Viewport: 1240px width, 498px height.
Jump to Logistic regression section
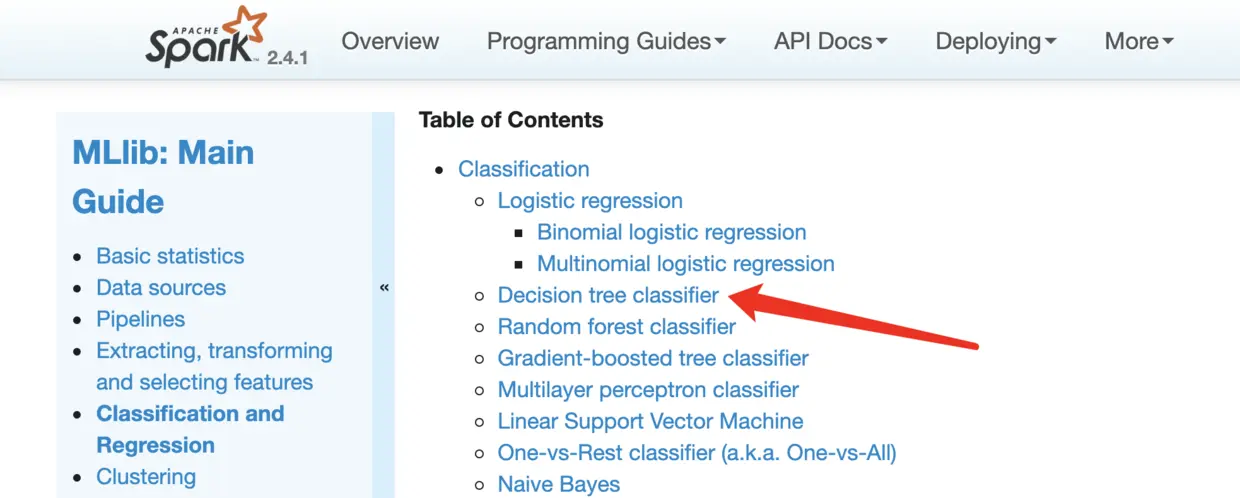pyautogui.click(x=590, y=201)
